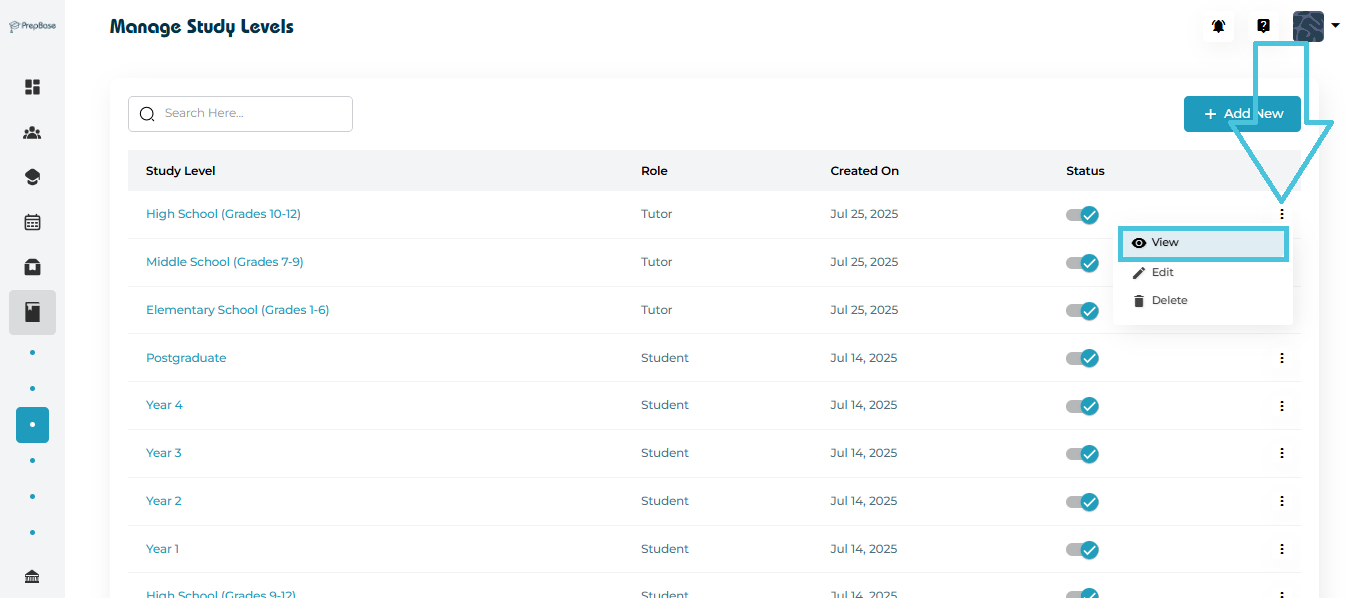The width and height of the screenshot is (1362, 598).
Task: Open the graduation cap sidebar icon
Action: (x=32, y=178)
